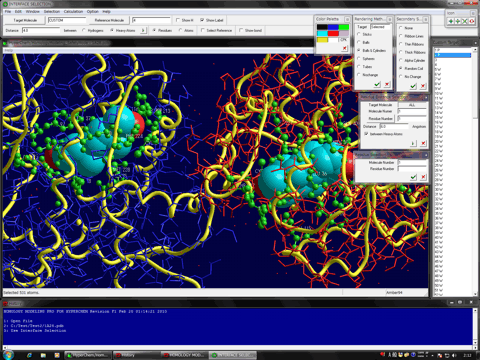Image resolution: width=480 pixels, height=360 pixels.
Task: Toggle the Show Label checkbox
Action: [x=202, y=20]
